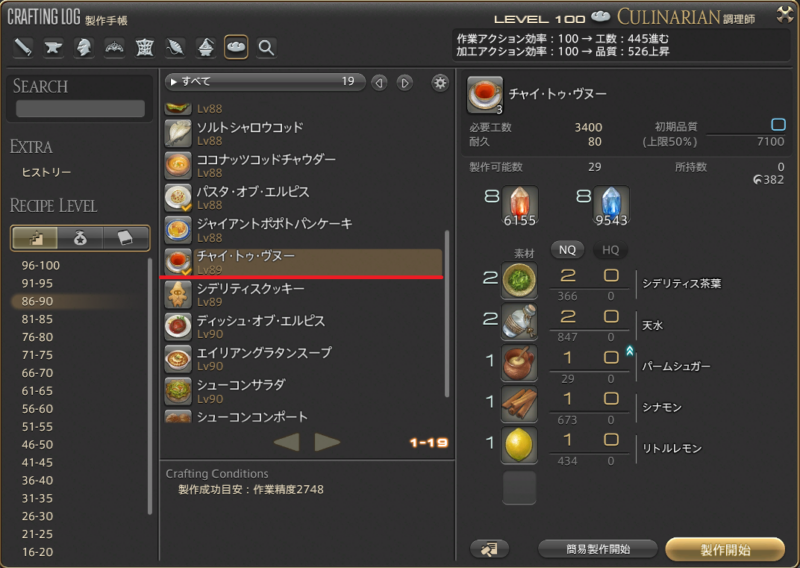Select the Armorer helmet class icon

coord(84,47)
